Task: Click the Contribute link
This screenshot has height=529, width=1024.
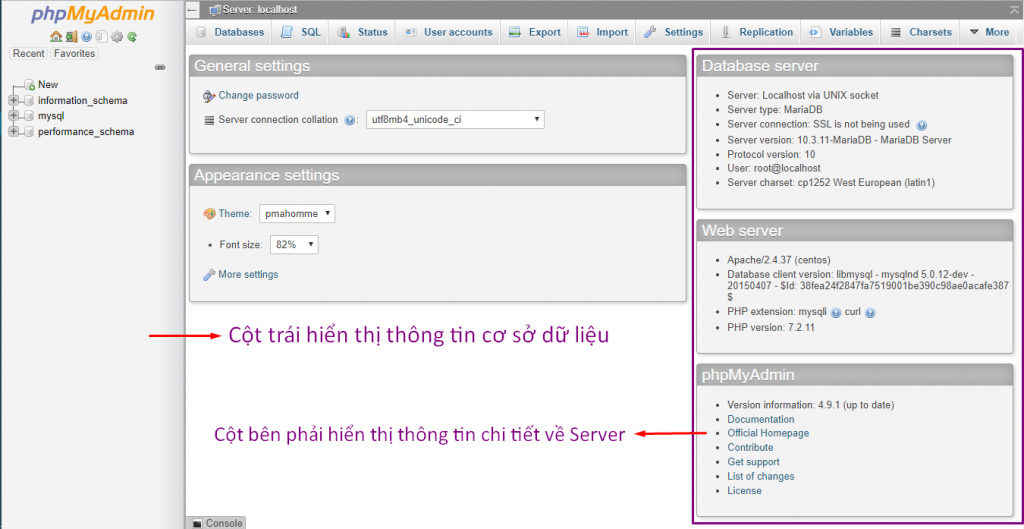Action: click(x=750, y=447)
